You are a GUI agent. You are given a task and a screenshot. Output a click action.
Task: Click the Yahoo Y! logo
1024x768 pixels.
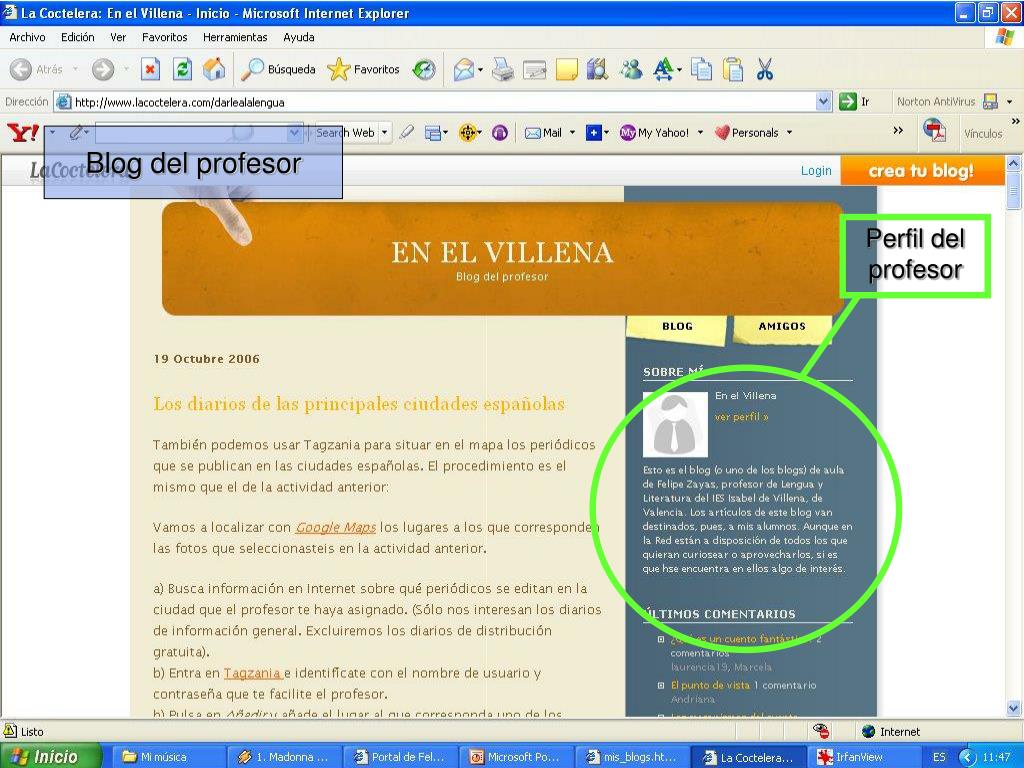(x=23, y=133)
